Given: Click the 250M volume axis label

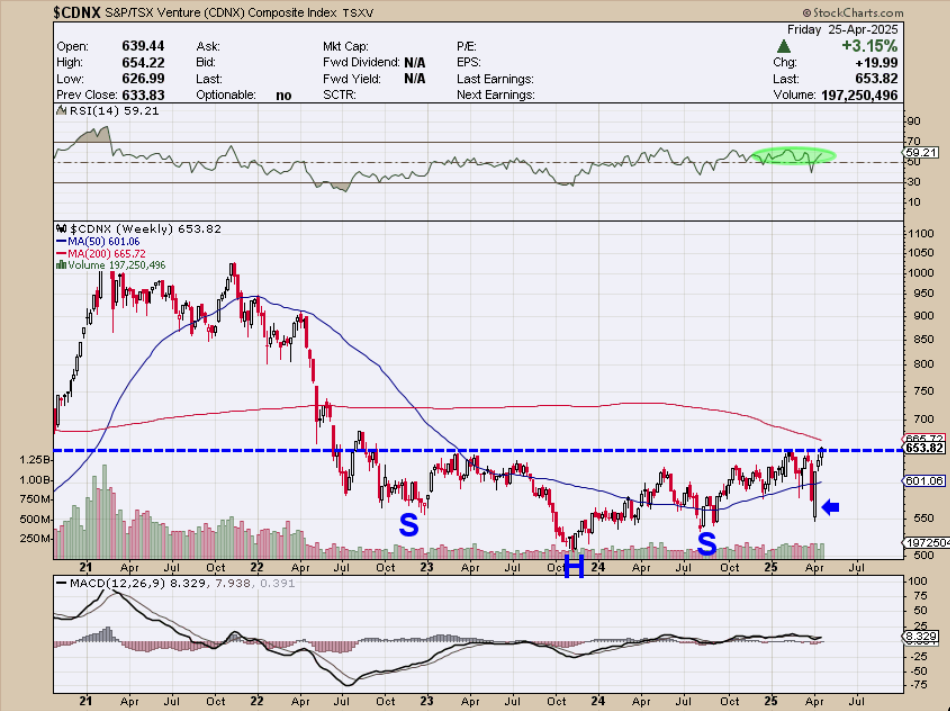Looking at the screenshot, I should pos(35,538).
